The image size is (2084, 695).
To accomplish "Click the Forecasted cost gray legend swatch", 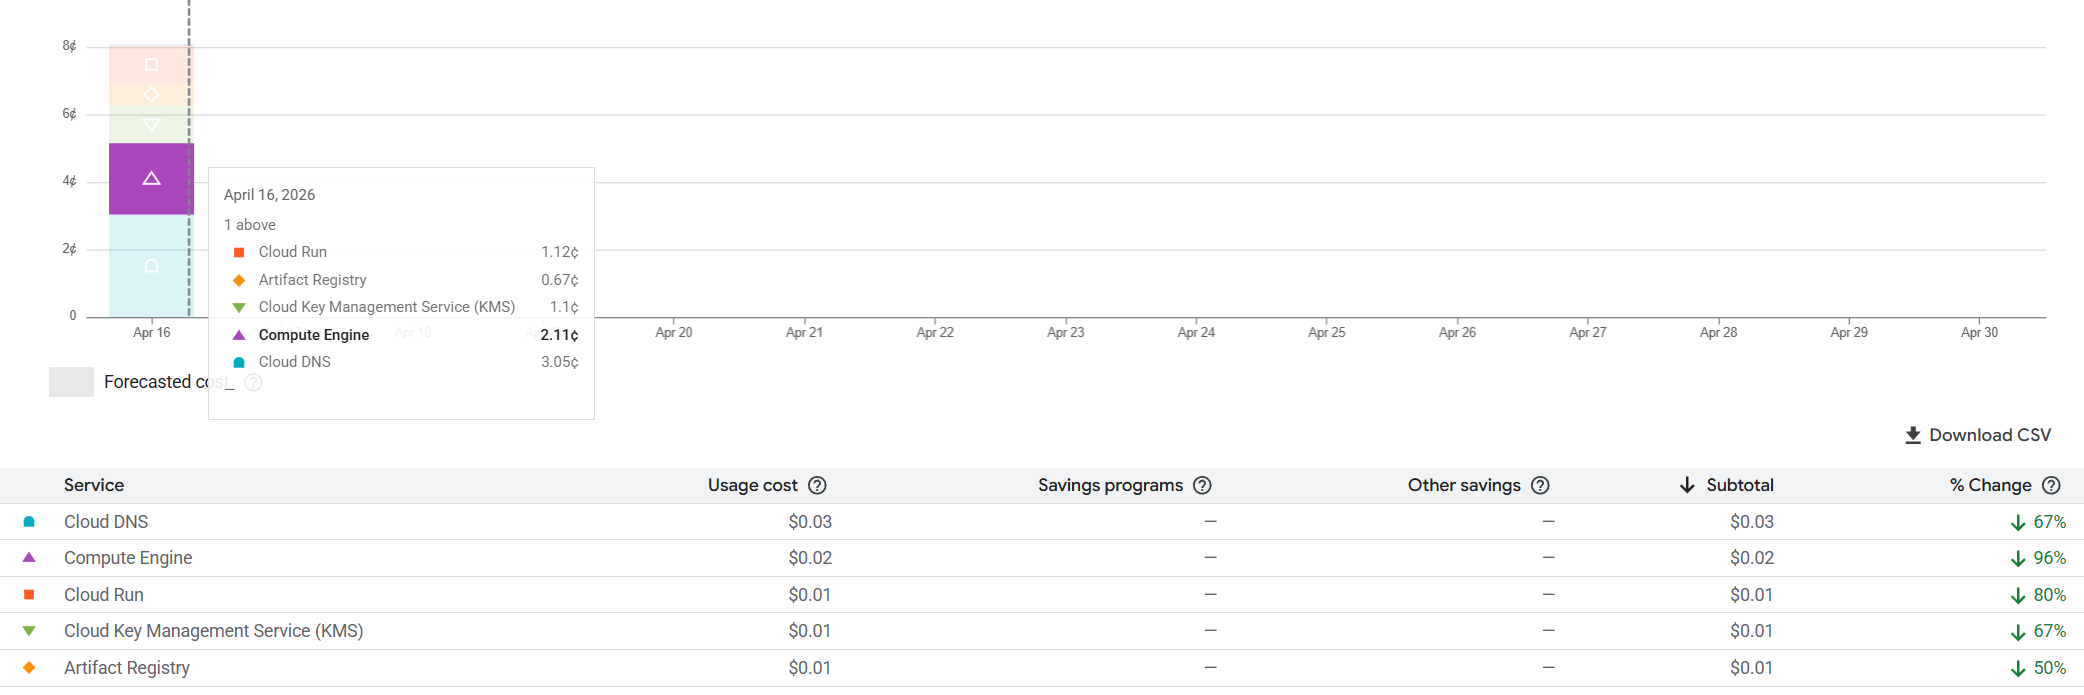I will (71, 382).
